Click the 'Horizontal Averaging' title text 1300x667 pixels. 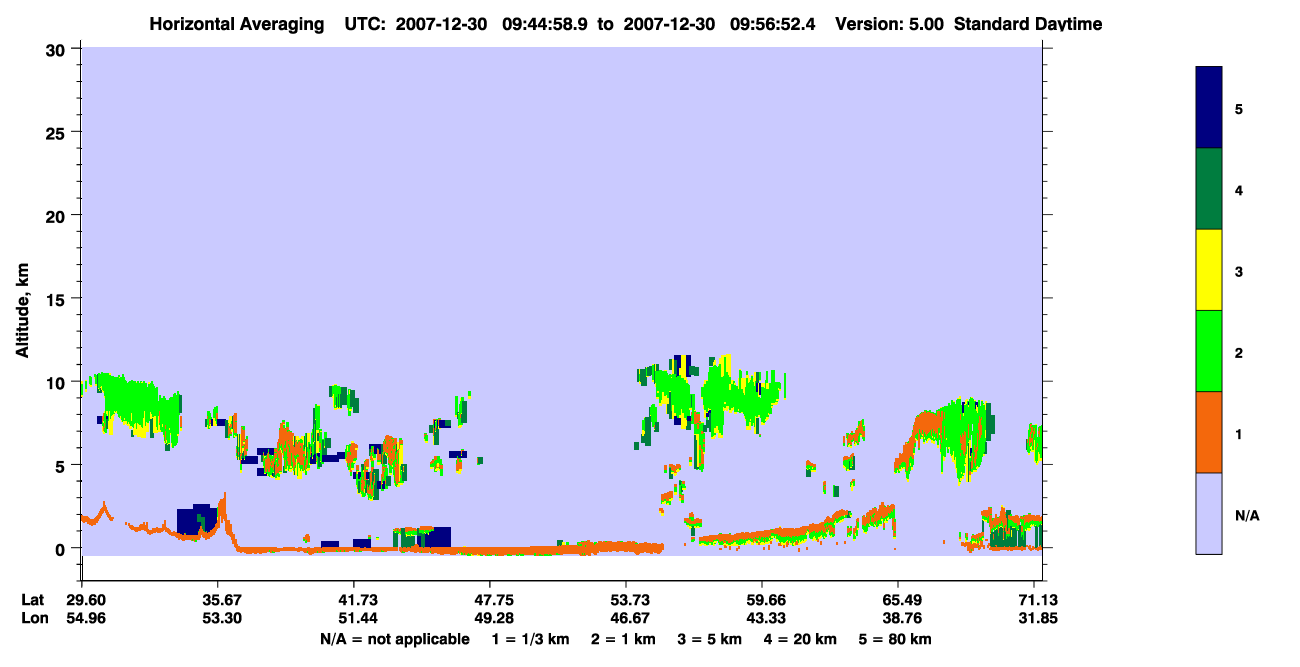[x=237, y=24]
